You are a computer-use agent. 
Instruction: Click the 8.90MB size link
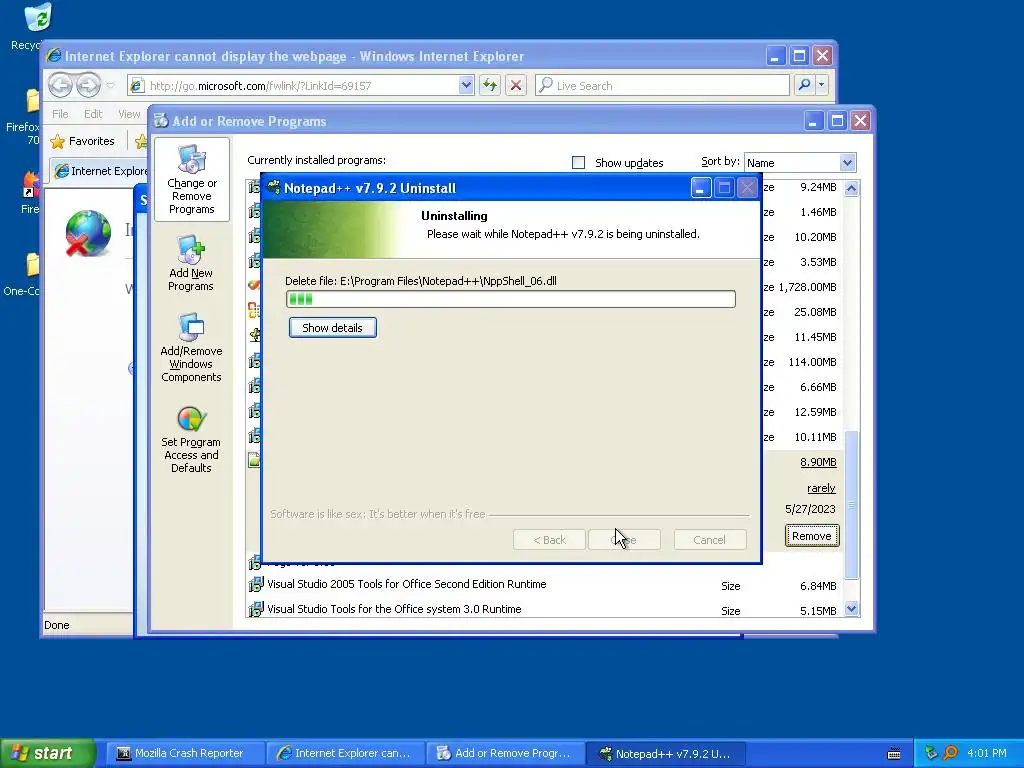coord(818,462)
